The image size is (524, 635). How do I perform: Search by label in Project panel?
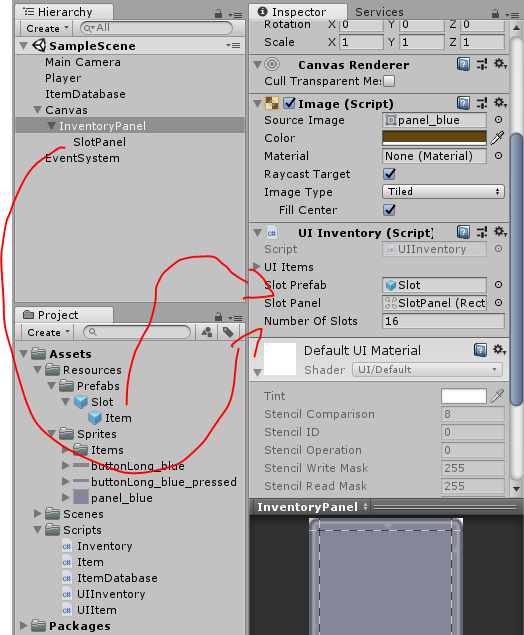tap(228, 332)
